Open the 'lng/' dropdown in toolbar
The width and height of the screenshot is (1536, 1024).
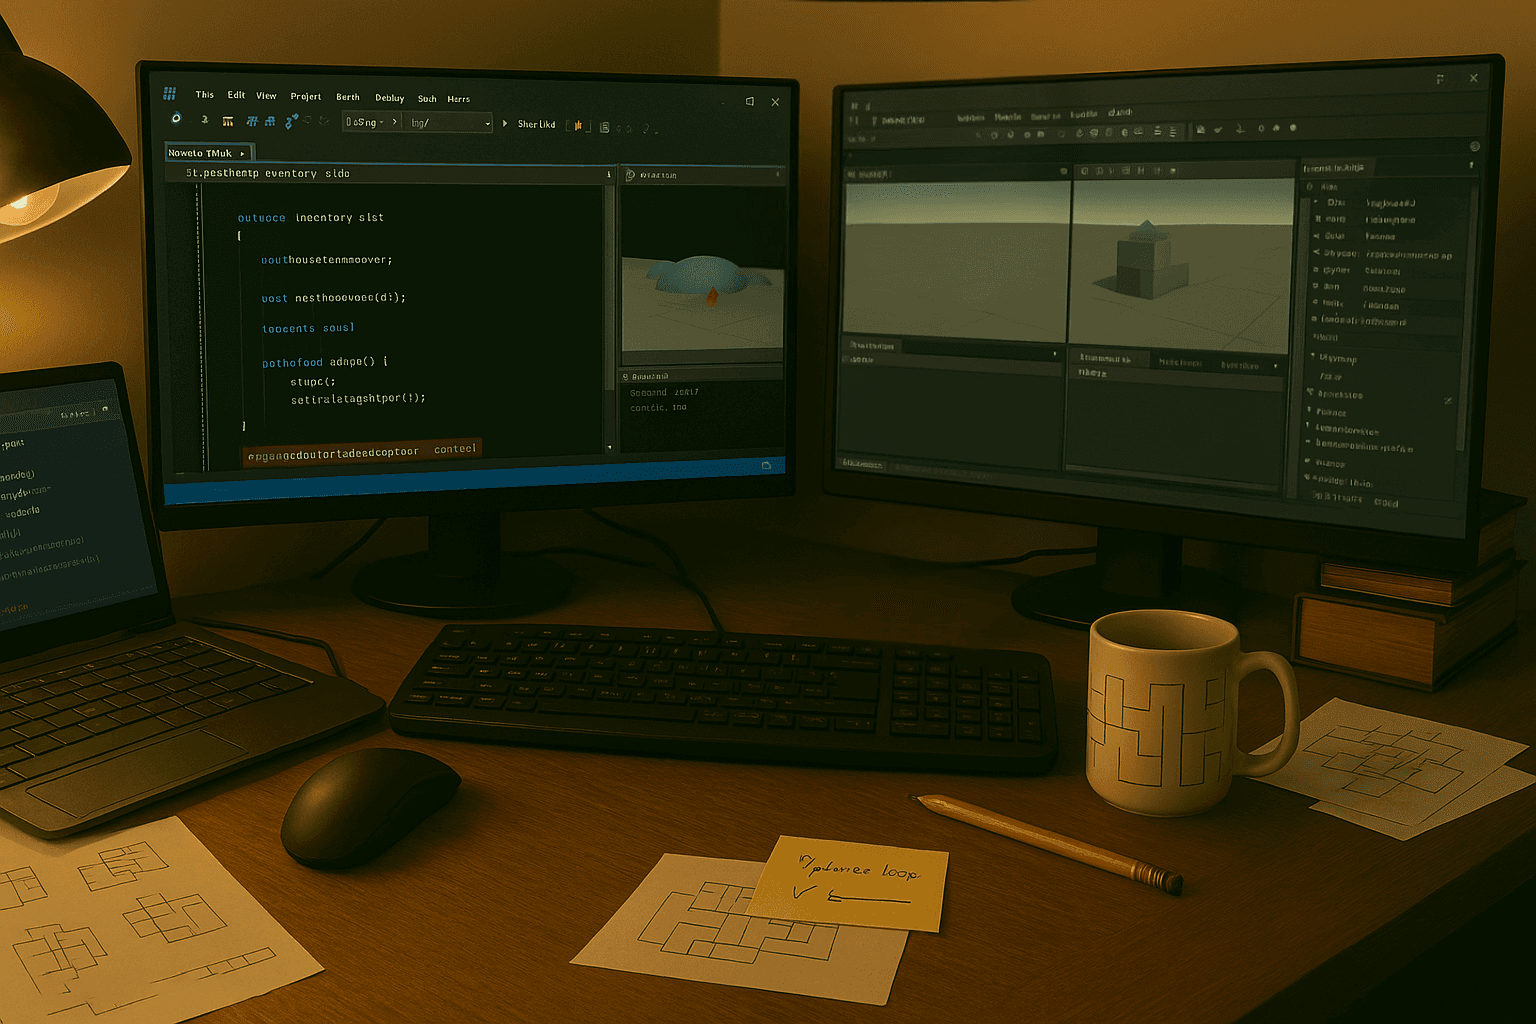(x=451, y=123)
